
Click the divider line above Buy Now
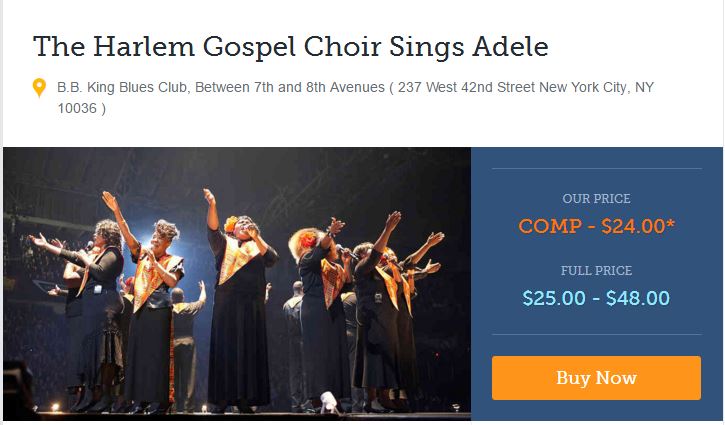(x=596, y=334)
